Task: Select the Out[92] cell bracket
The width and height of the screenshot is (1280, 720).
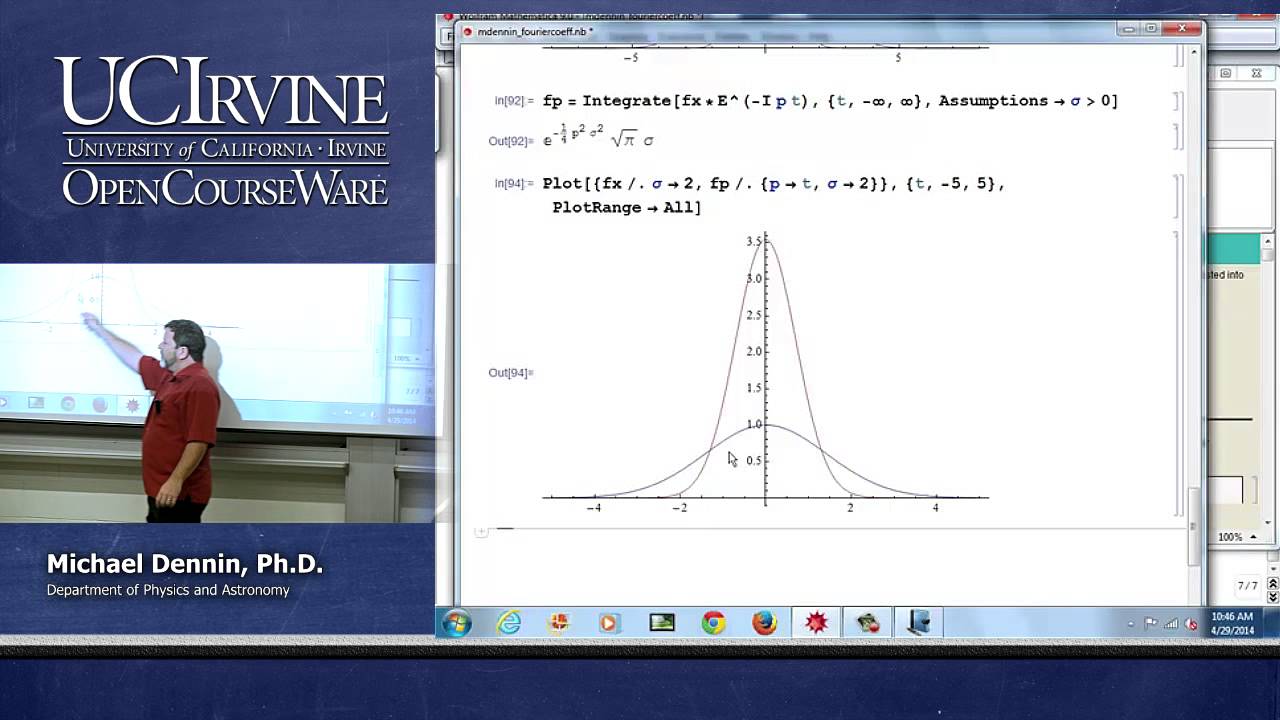Action: click(x=1178, y=137)
